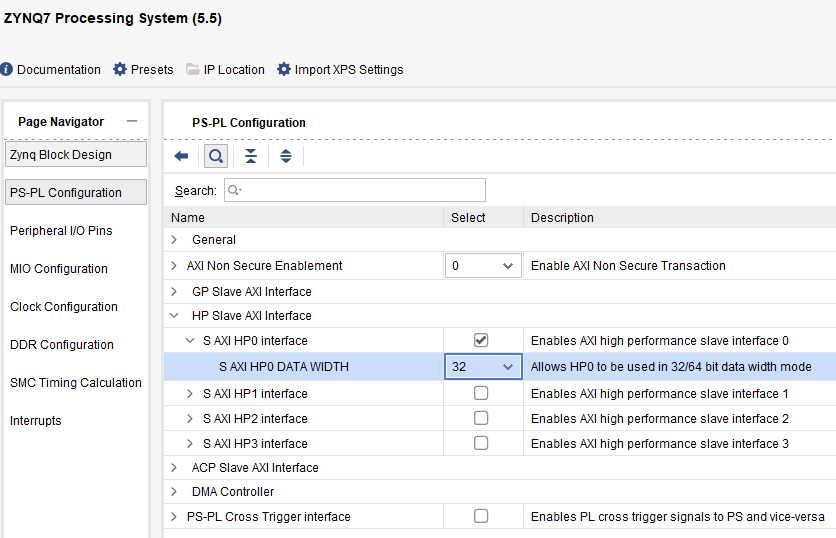The image size is (836, 538).
Task: Expand the DMA Controller chevron
Action: [x=174, y=492]
